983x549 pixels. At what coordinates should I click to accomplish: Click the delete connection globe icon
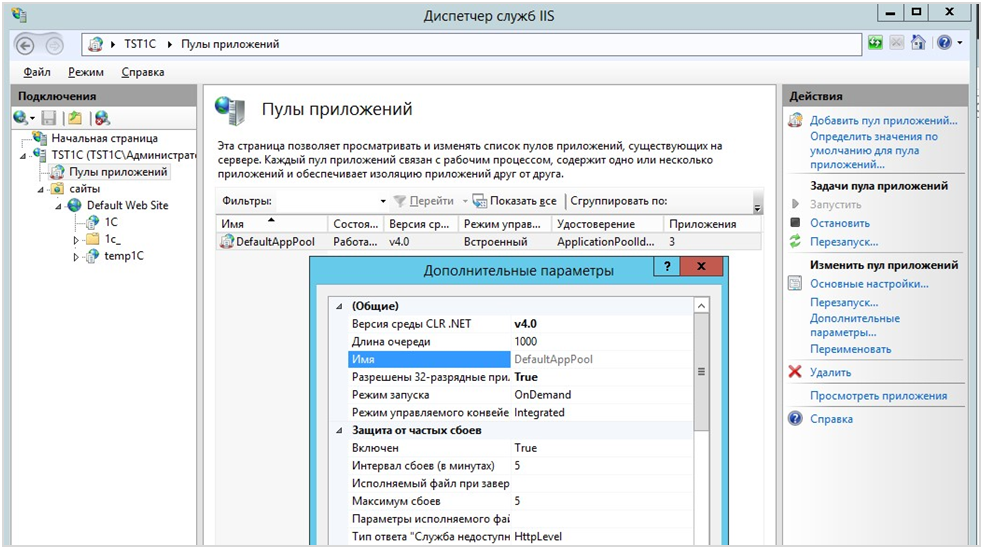[100, 118]
